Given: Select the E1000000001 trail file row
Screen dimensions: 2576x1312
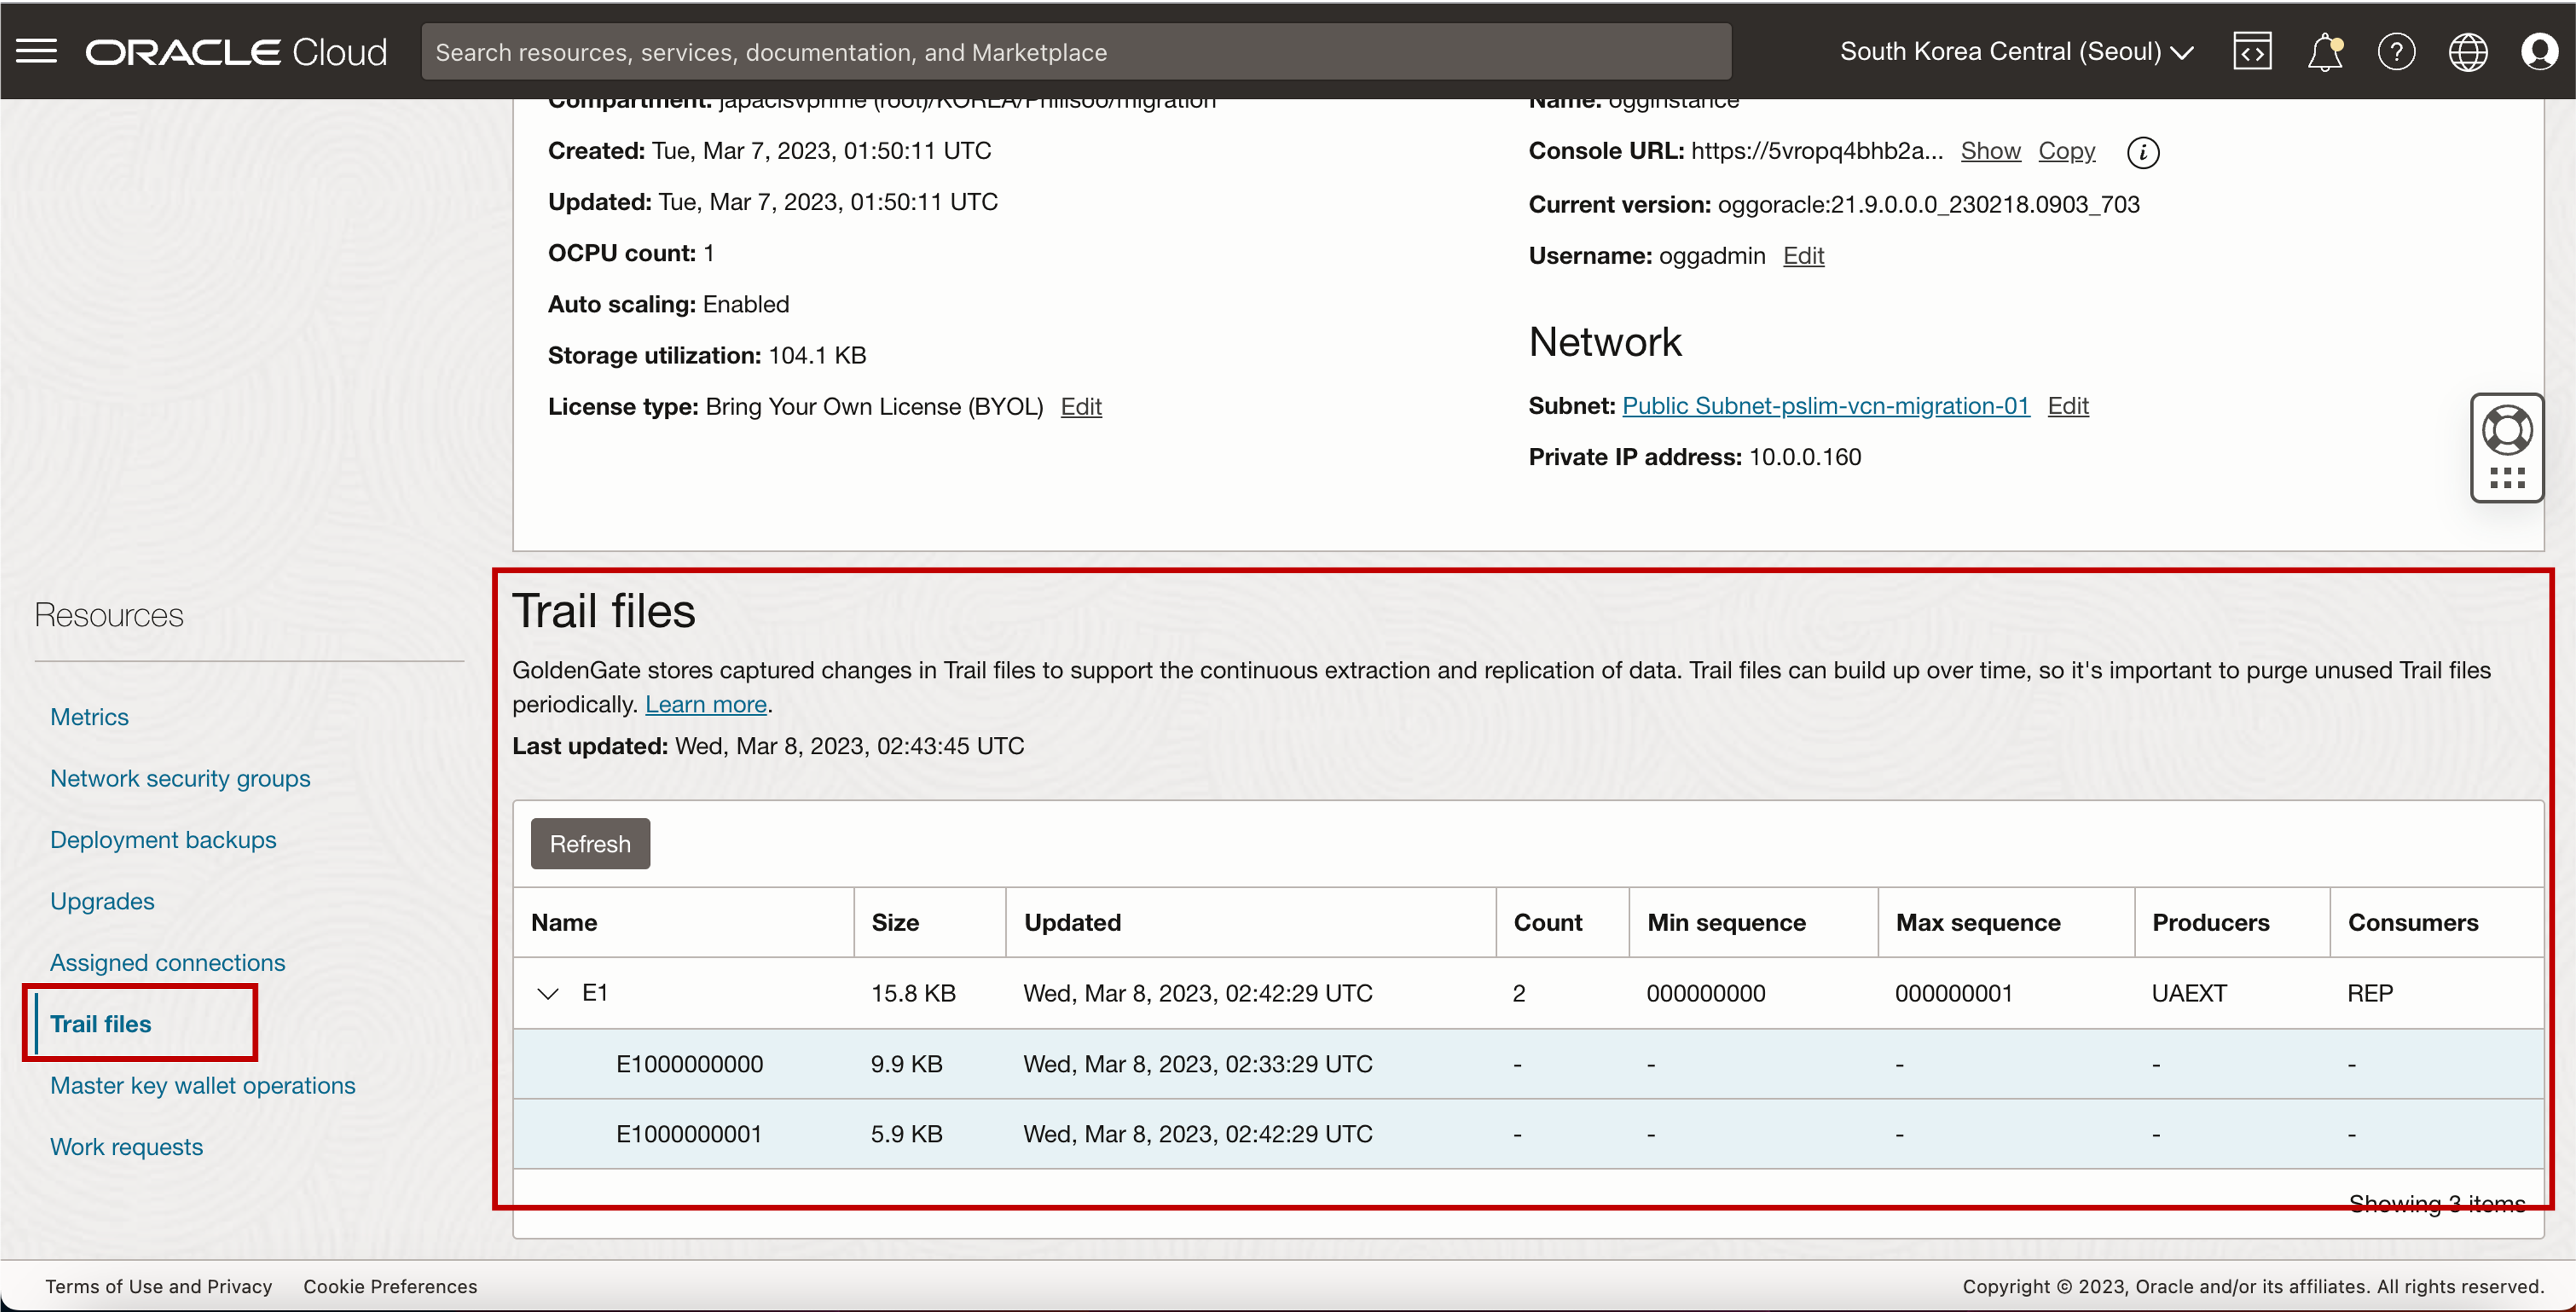Looking at the screenshot, I should [1528, 1134].
